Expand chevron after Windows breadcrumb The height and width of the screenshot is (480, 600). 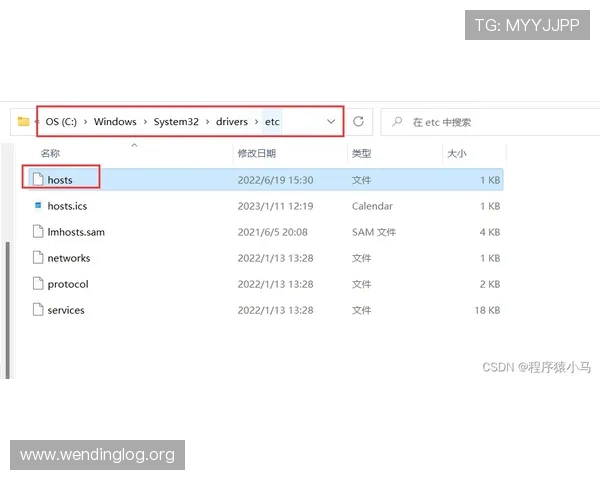pos(145,122)
